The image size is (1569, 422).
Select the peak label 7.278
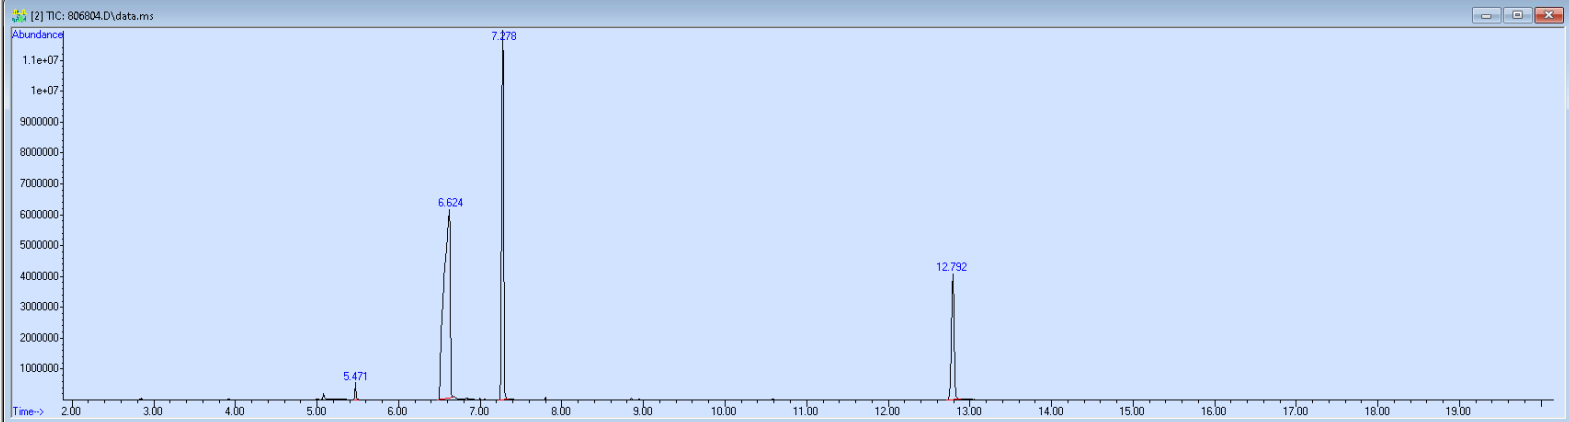(504, 36)
